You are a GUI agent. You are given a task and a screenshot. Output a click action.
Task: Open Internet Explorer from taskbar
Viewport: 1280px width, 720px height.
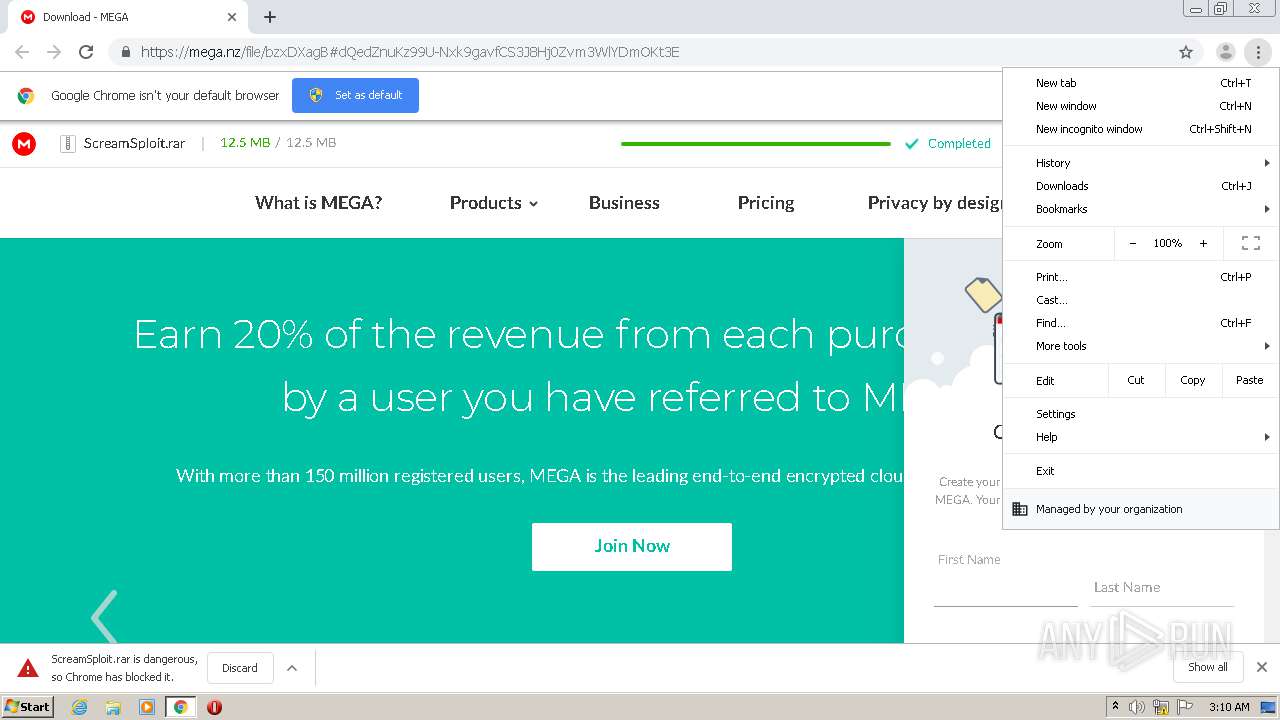[80, 707]
